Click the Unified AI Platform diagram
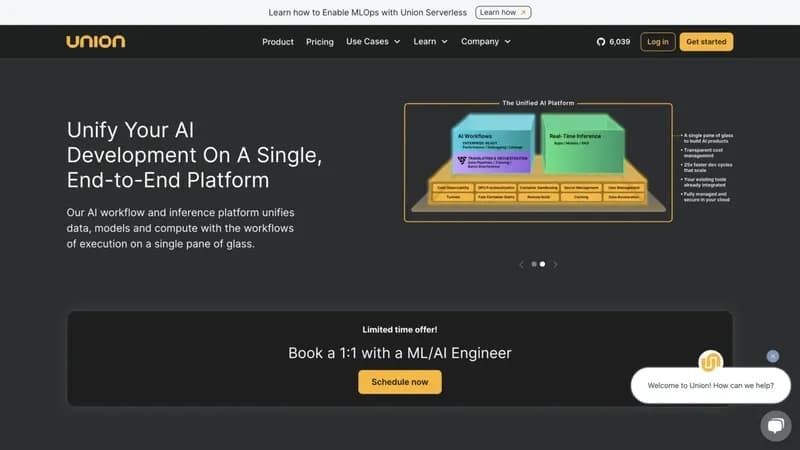 pos(538,162)
